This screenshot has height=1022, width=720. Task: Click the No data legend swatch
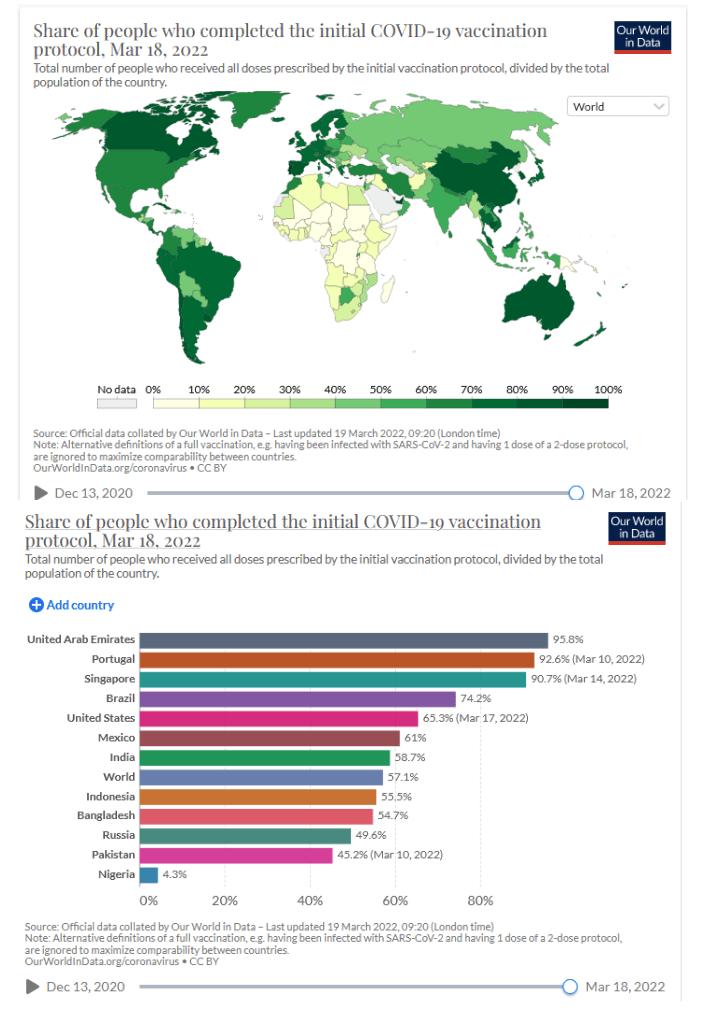point(117,404)
